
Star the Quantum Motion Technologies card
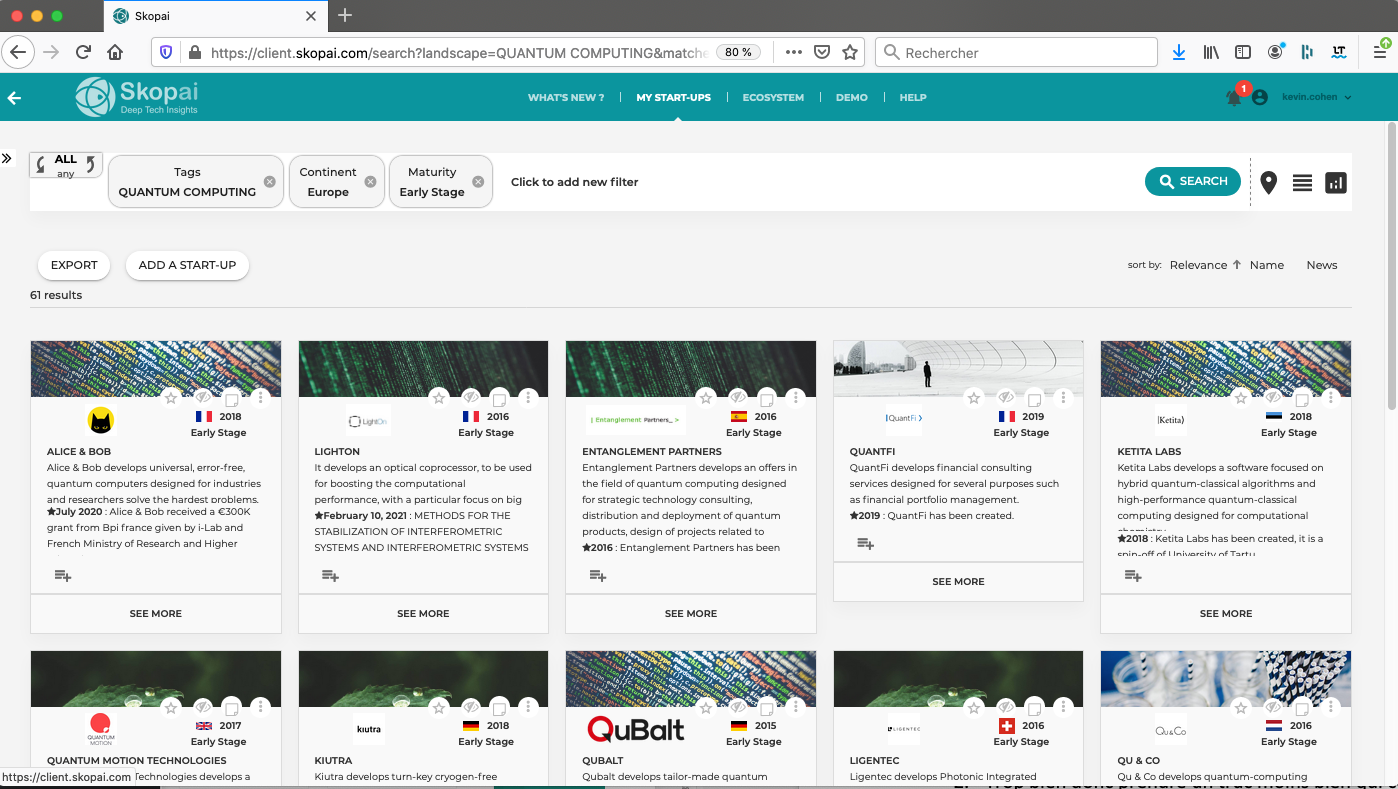click(x=171, y=707)
